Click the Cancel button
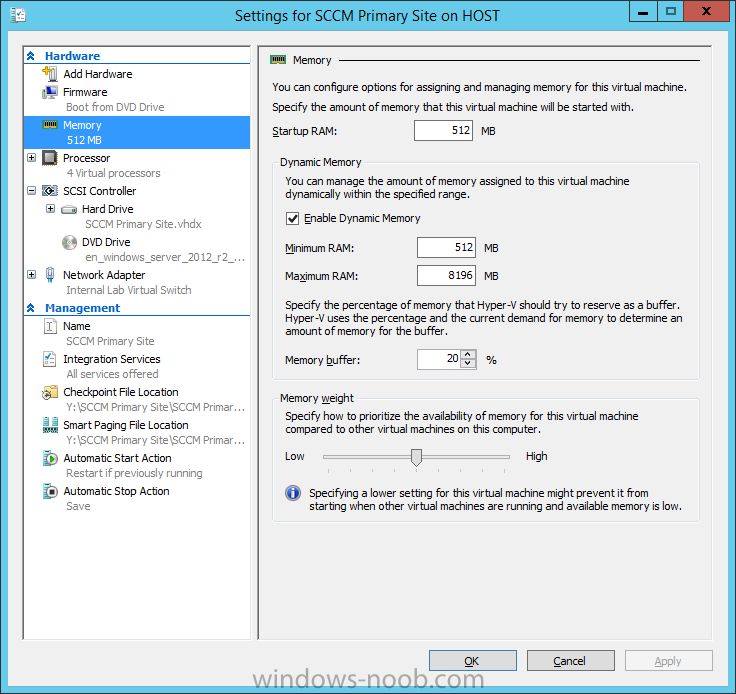Image resolution: width=736 pixels, height=694 pixels. pyautogui.click(x=571, y=661)
